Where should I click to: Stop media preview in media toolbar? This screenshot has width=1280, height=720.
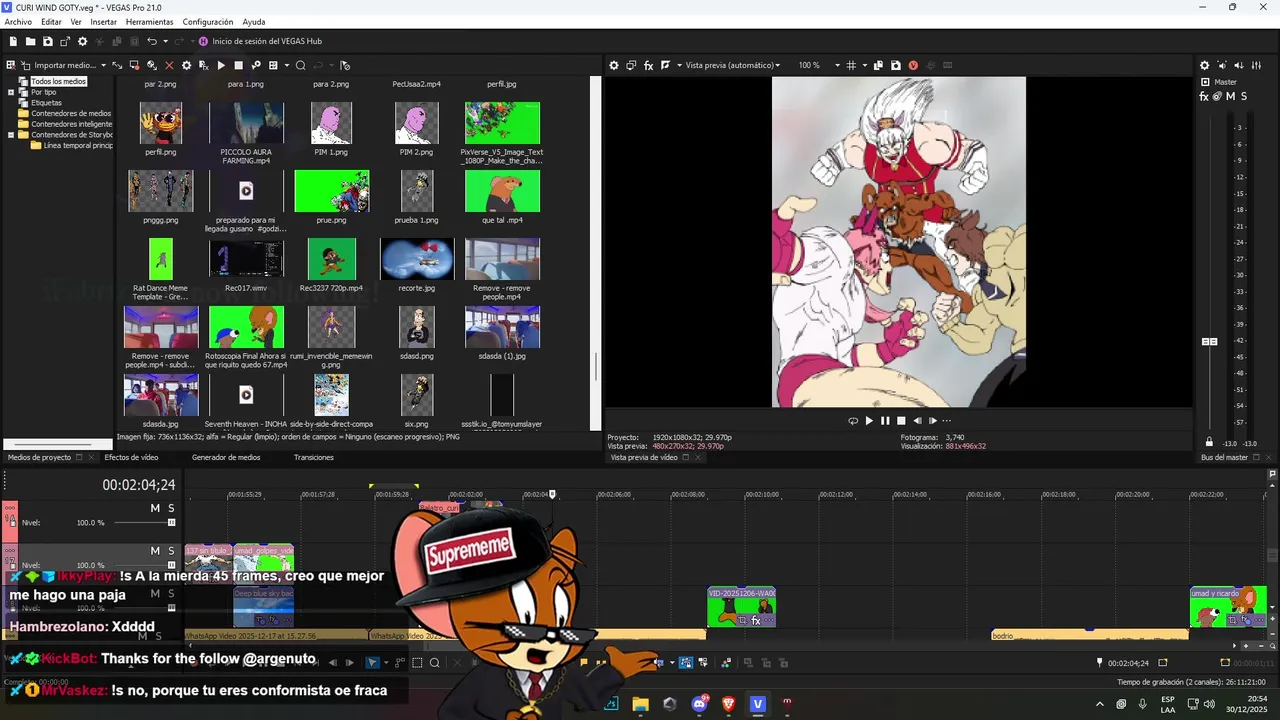point(238,65)
